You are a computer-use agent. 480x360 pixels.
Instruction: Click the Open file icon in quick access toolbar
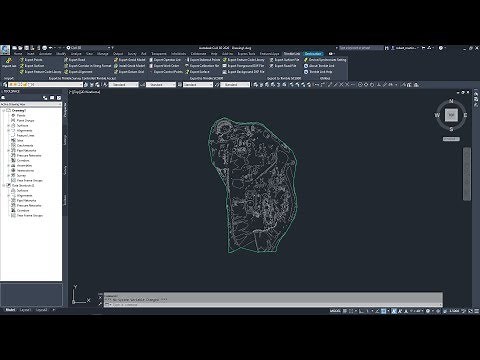(x=20, y=48)
